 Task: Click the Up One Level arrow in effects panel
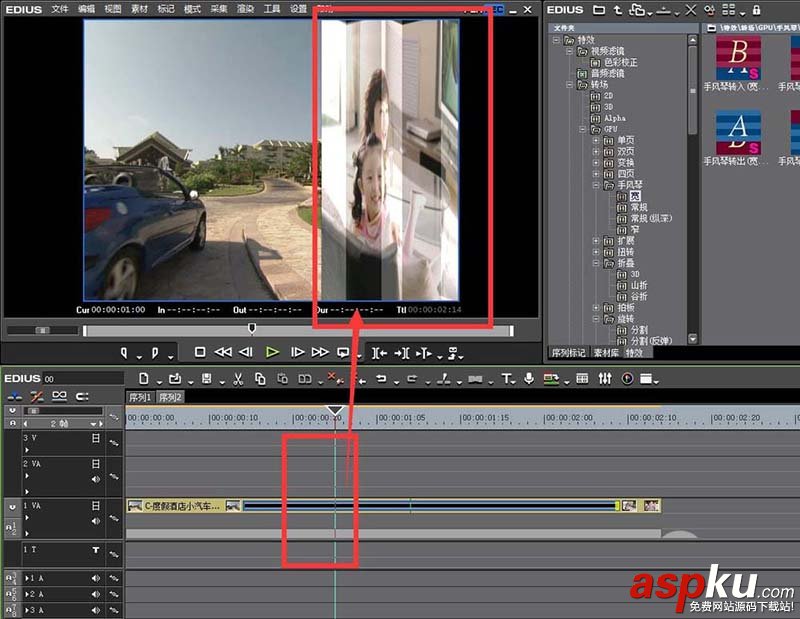tap(617, 10)
